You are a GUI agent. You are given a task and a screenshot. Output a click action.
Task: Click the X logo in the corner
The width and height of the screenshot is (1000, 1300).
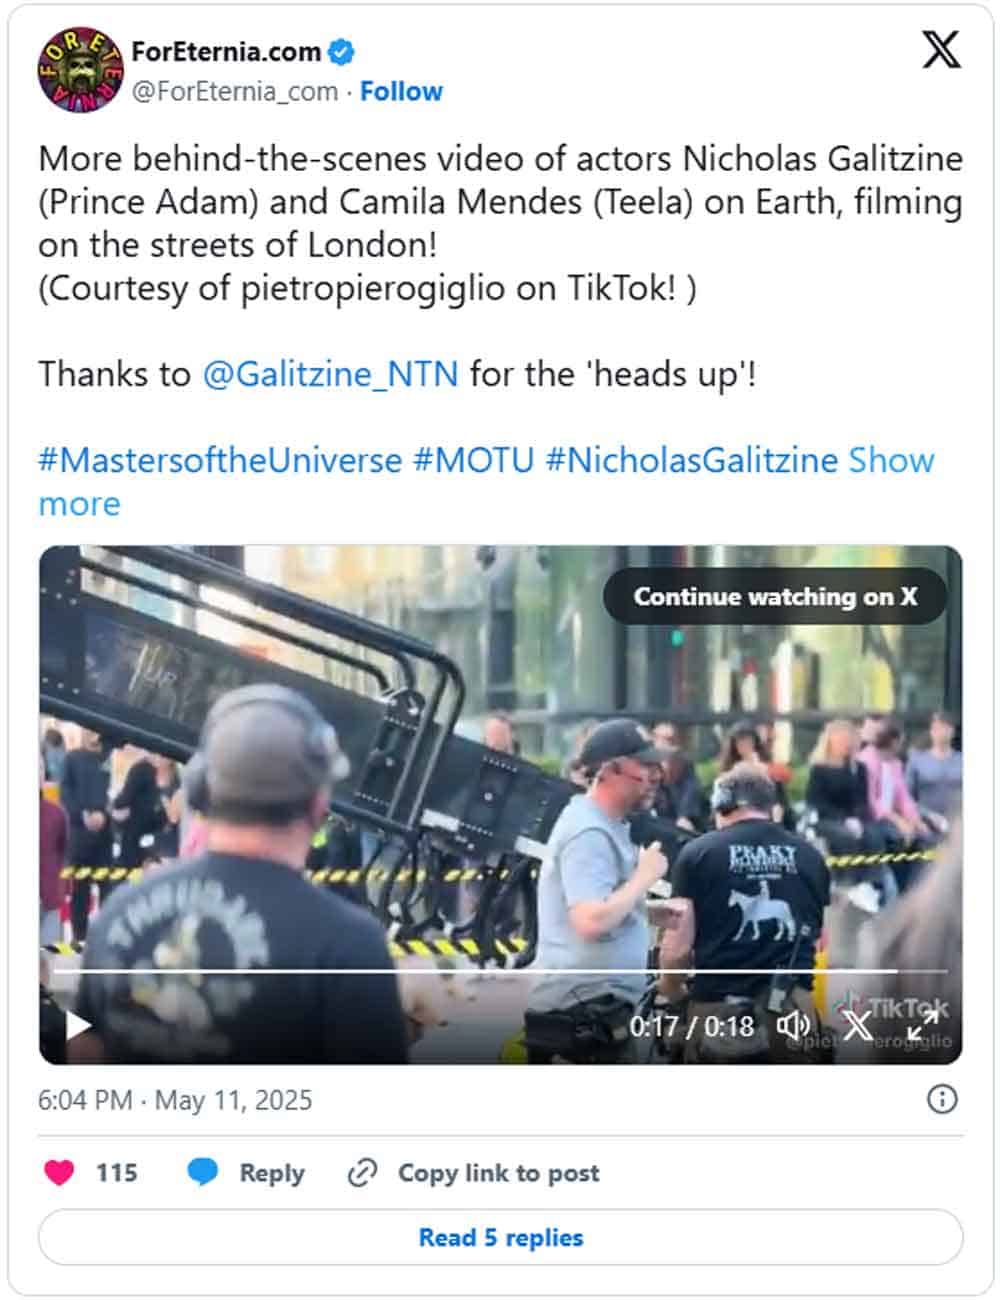(x=940, y=50)
